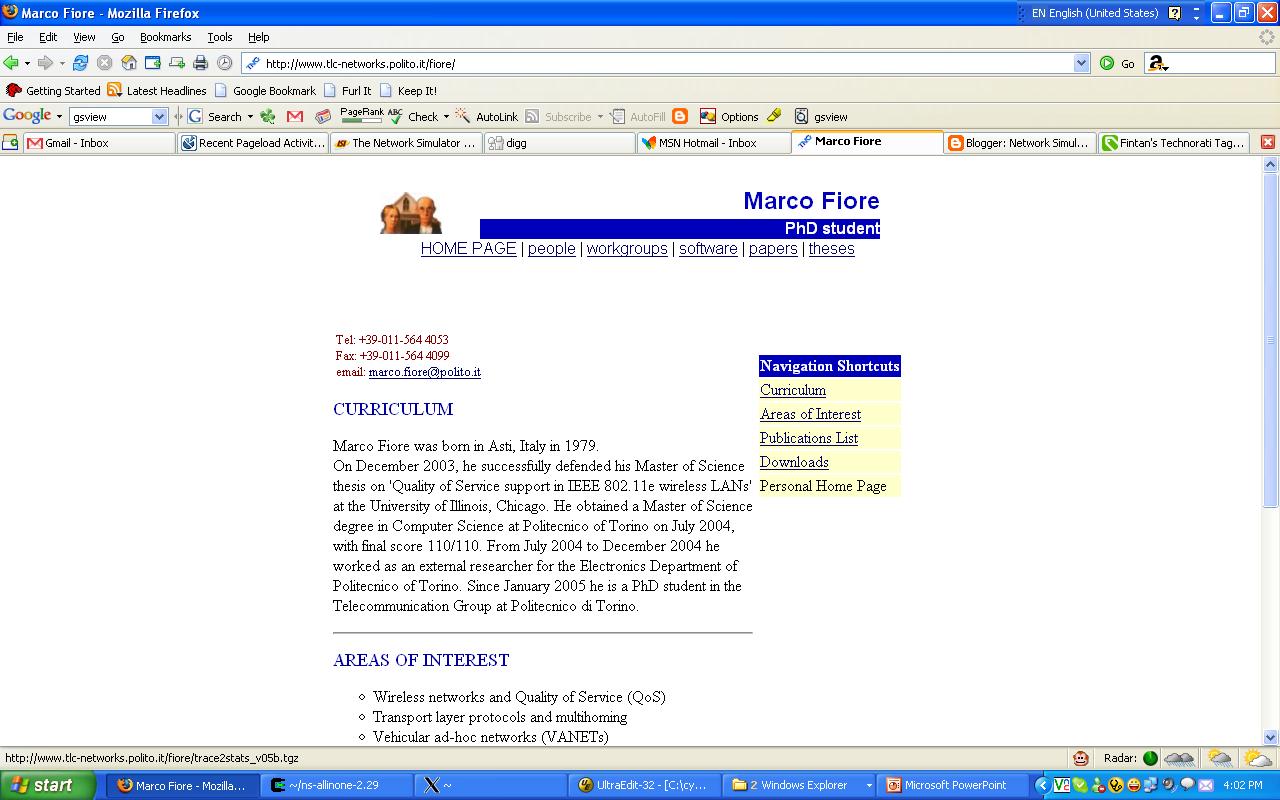Switch to the MSN Hotmail - Inbox tab
The height and width of the screenshot is (800, 1280).
pos(706,143)
